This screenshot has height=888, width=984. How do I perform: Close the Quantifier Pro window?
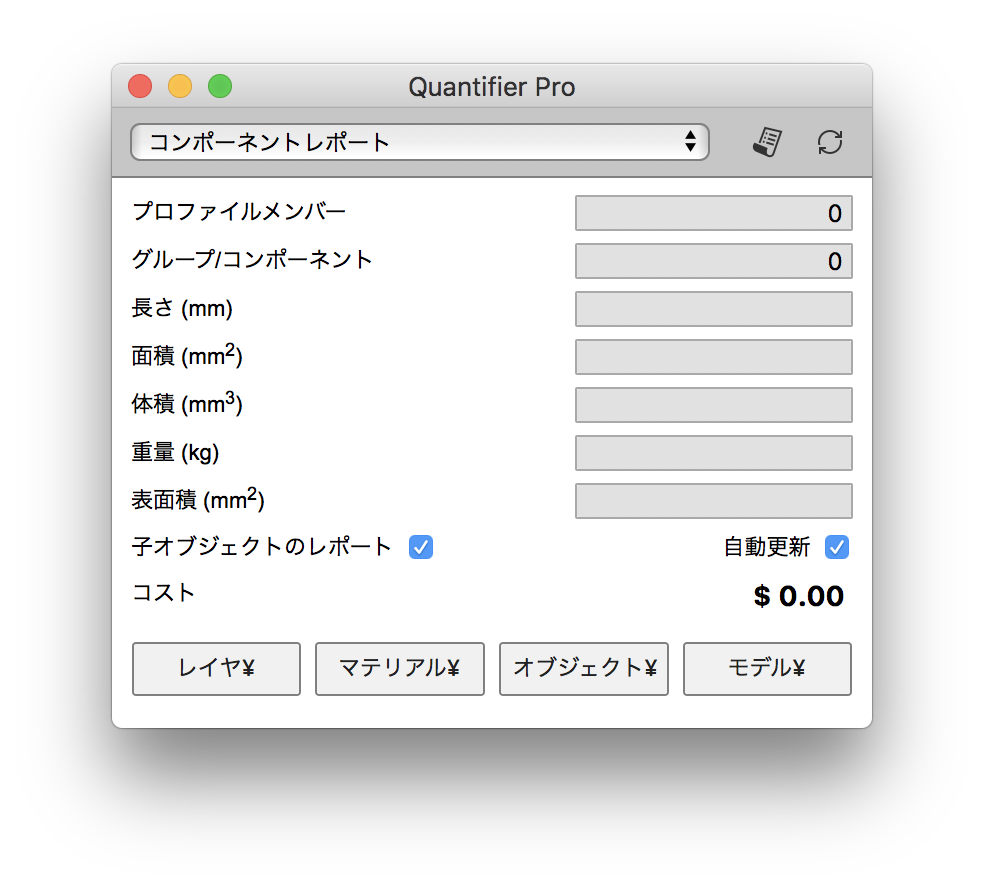[140, 87]
